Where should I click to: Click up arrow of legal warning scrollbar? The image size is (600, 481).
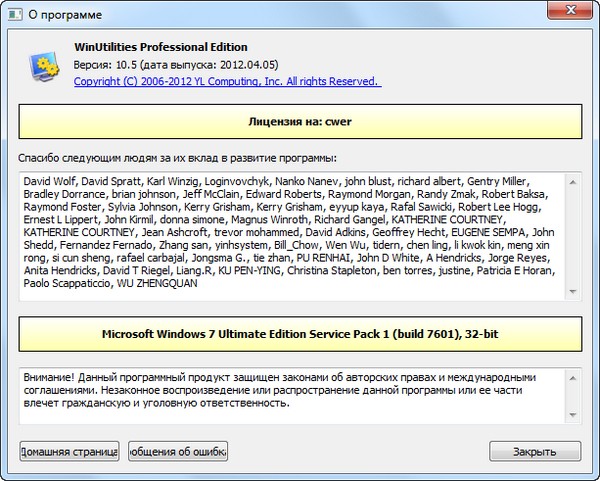click(573, 377)
